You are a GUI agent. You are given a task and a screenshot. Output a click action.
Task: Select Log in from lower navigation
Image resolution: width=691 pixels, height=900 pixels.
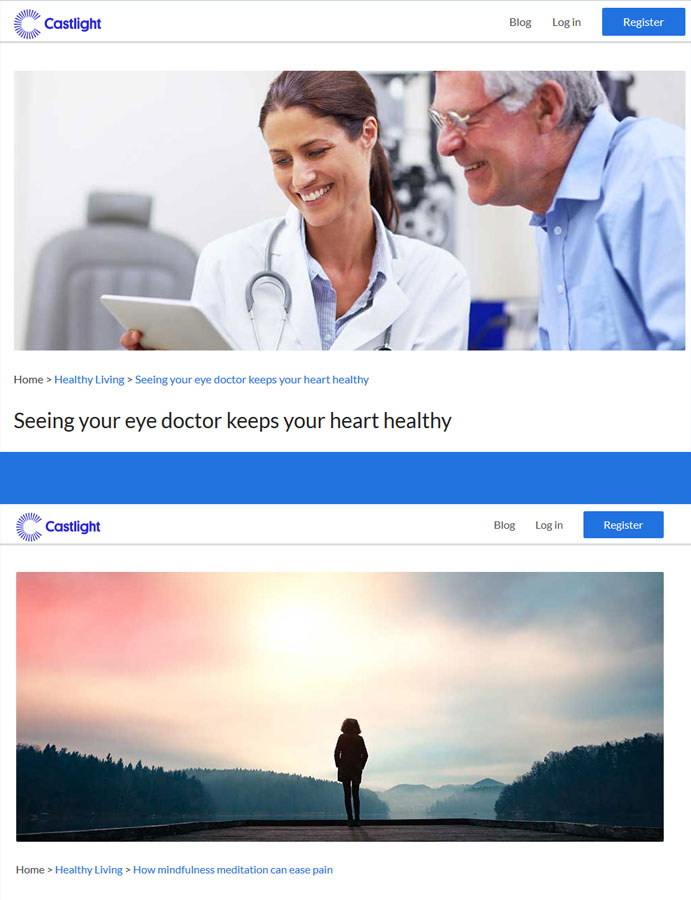[549, 525]
